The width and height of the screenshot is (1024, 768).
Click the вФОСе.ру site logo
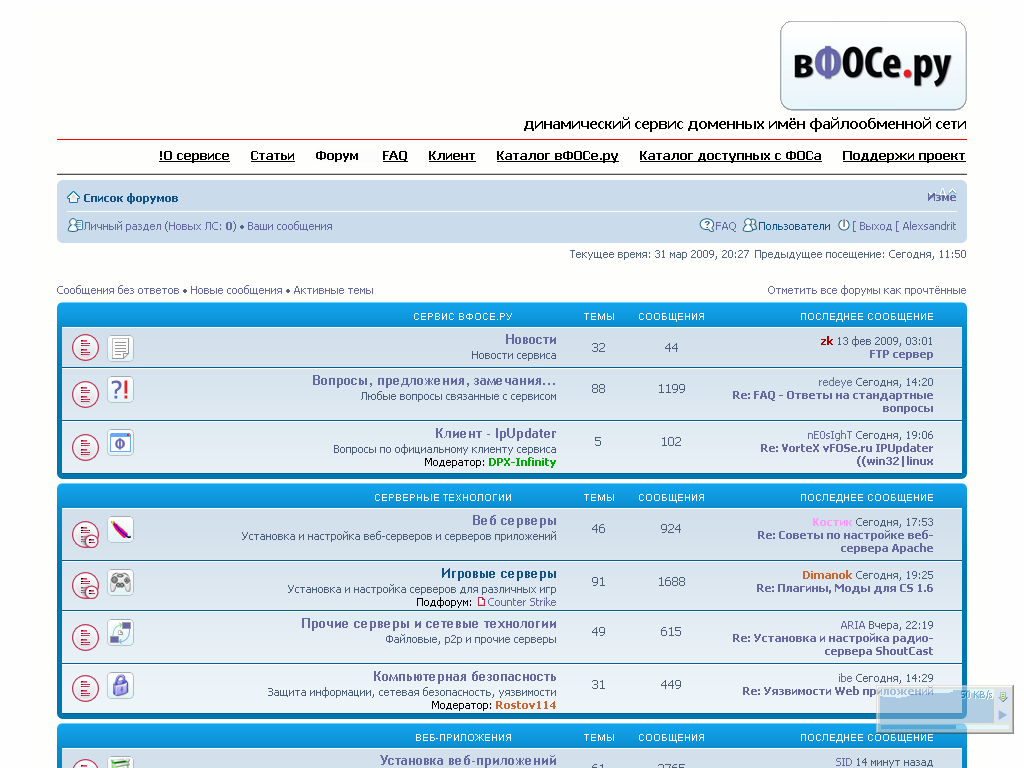click(x=872, y=66)
